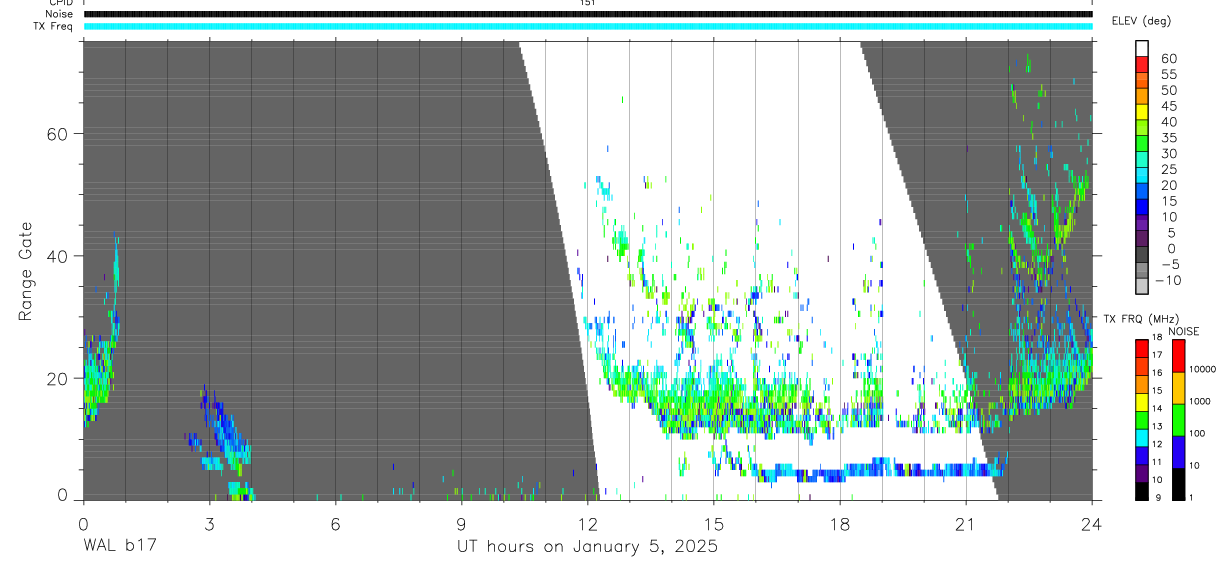Click the "100" label on the NOISE scale
This screenshot has width=1228, height=567.
[1199, 433]
